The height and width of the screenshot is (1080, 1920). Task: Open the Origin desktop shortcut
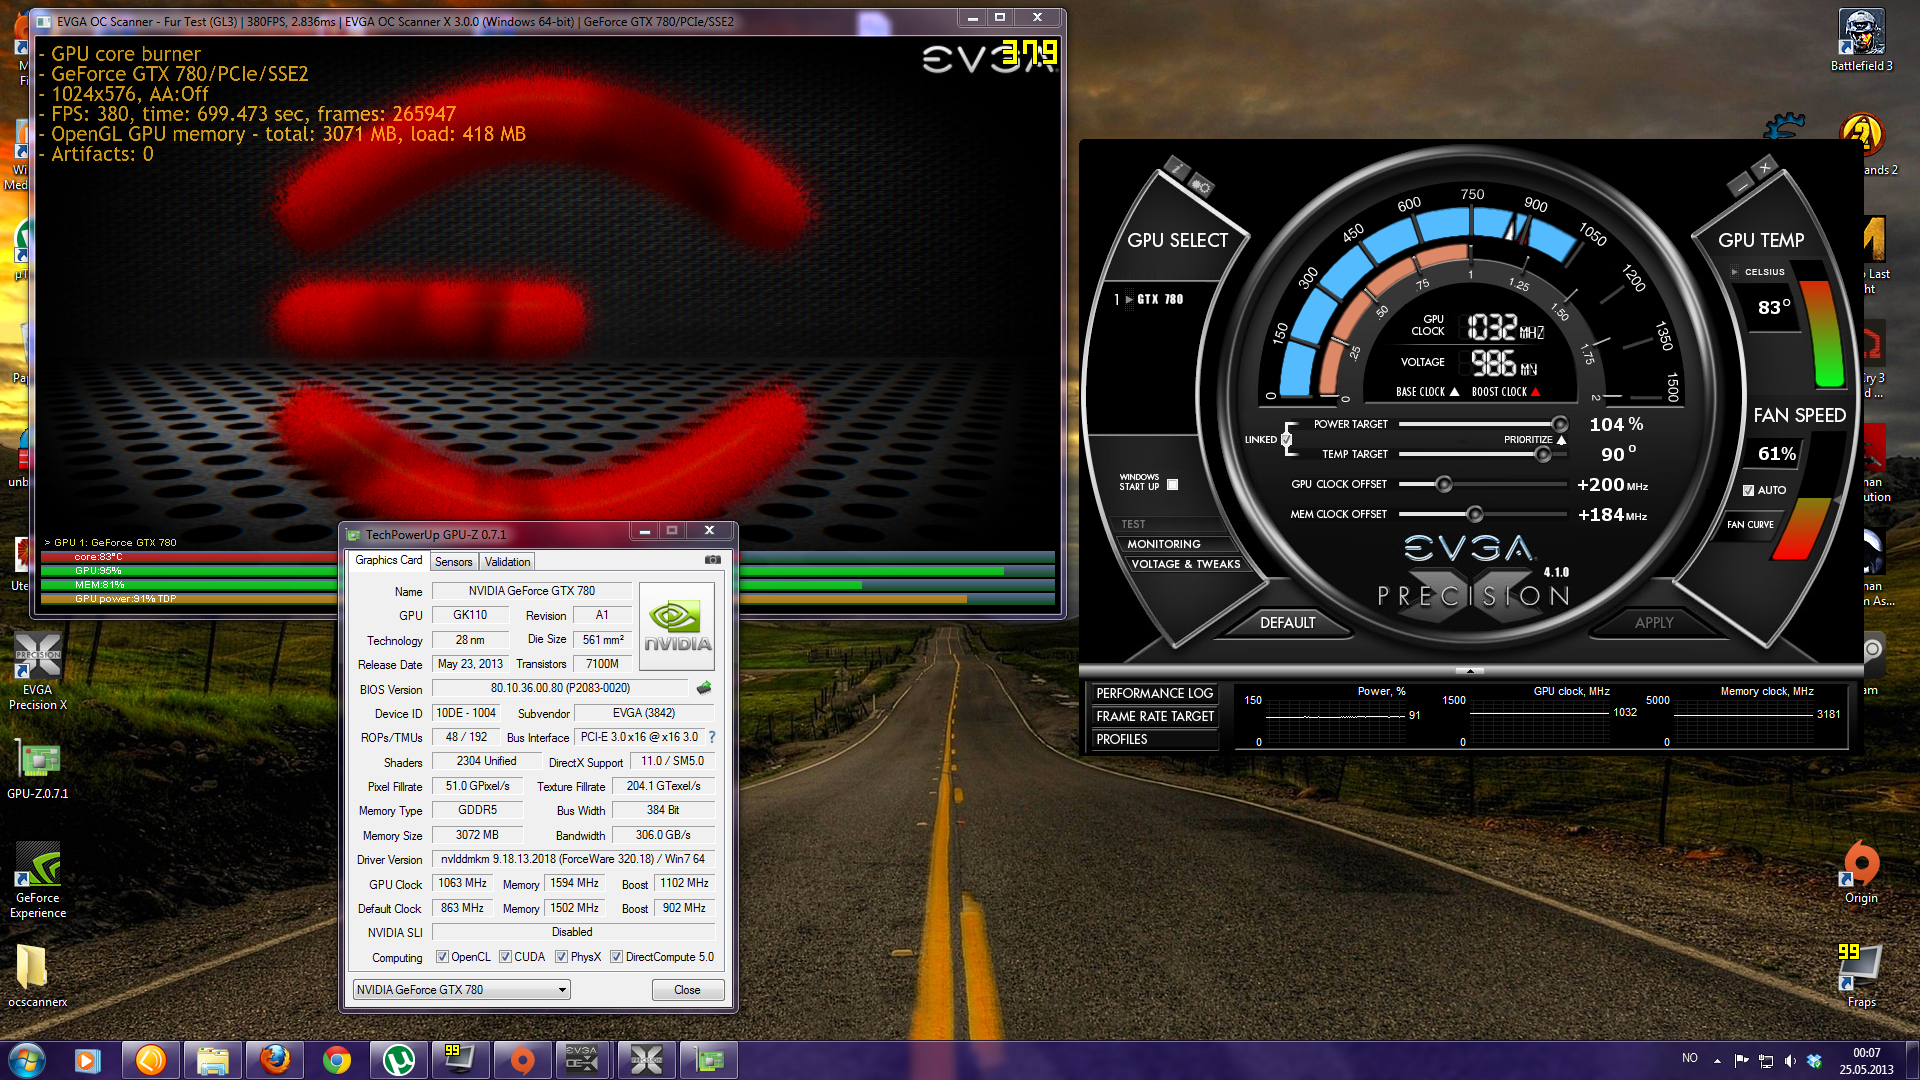(1861, 873)
